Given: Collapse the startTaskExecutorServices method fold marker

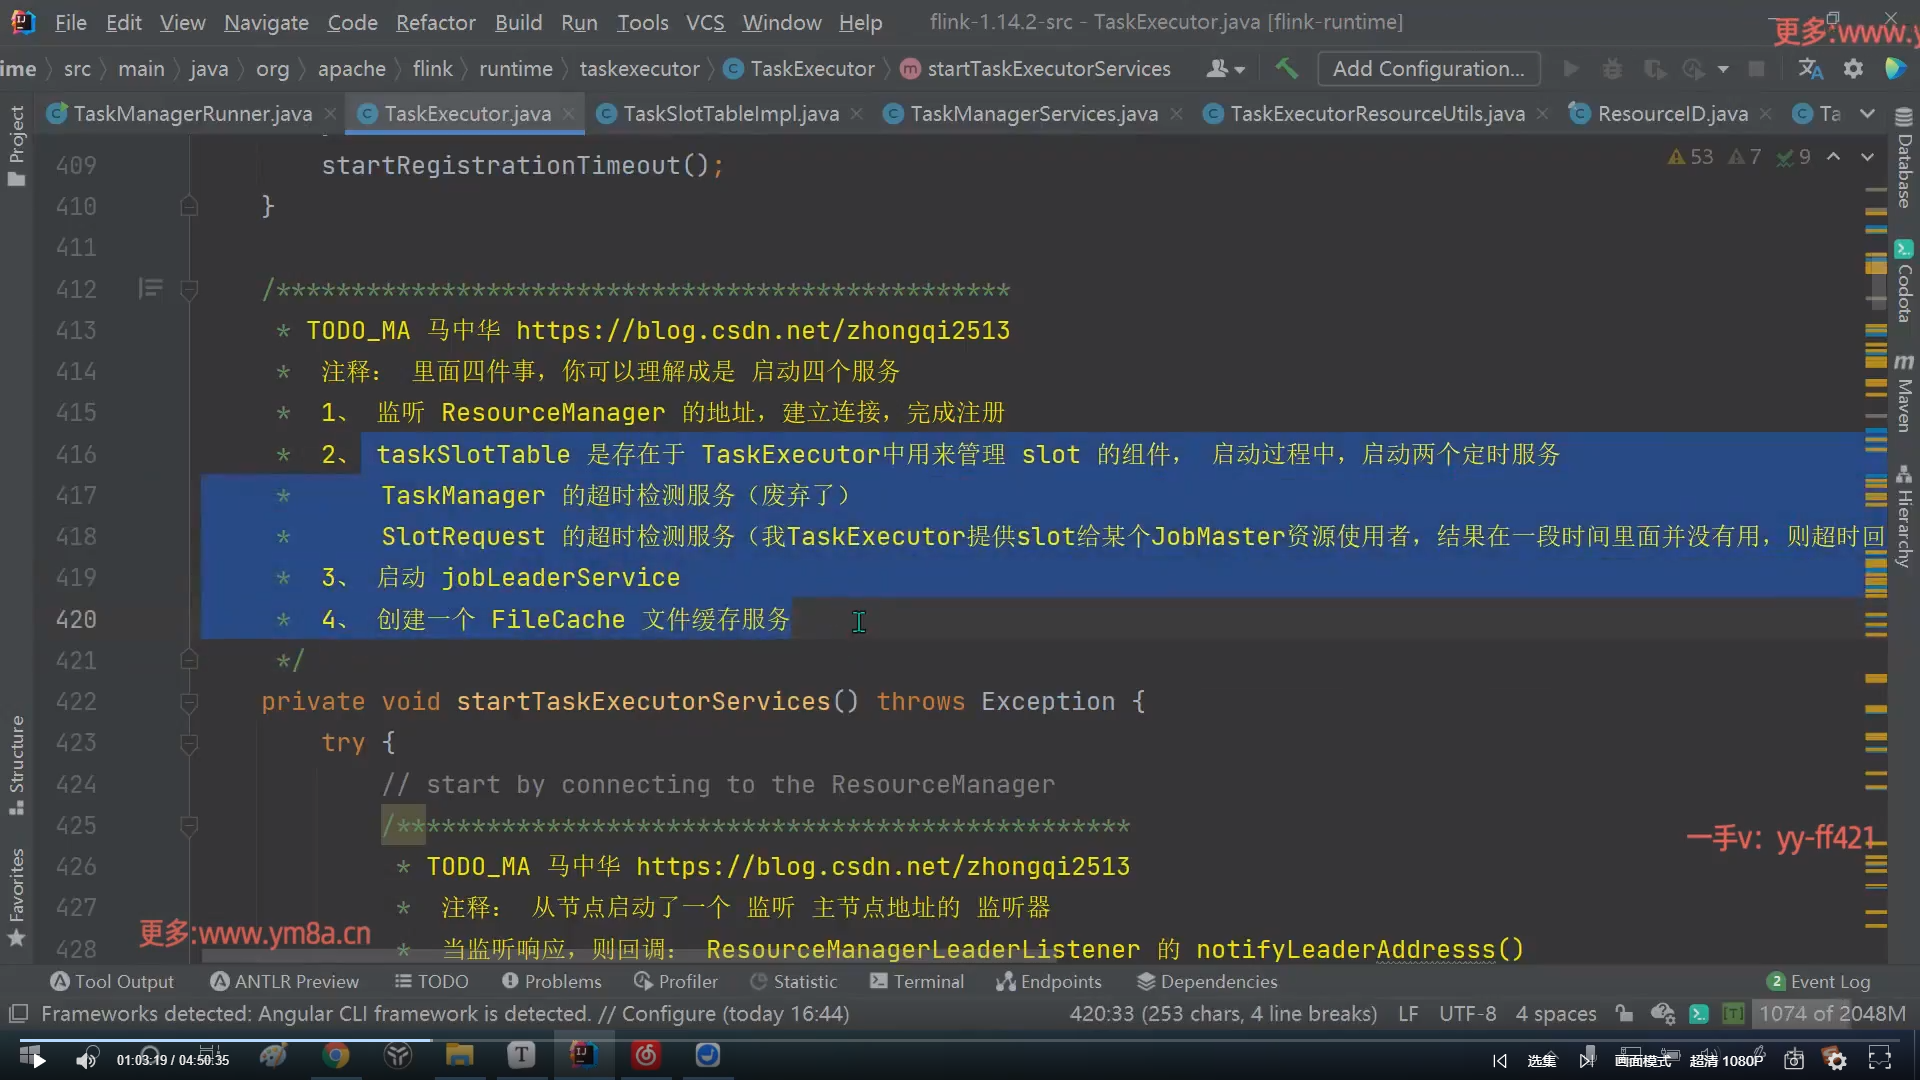Looking at the screenshot, I should (188, 702).
